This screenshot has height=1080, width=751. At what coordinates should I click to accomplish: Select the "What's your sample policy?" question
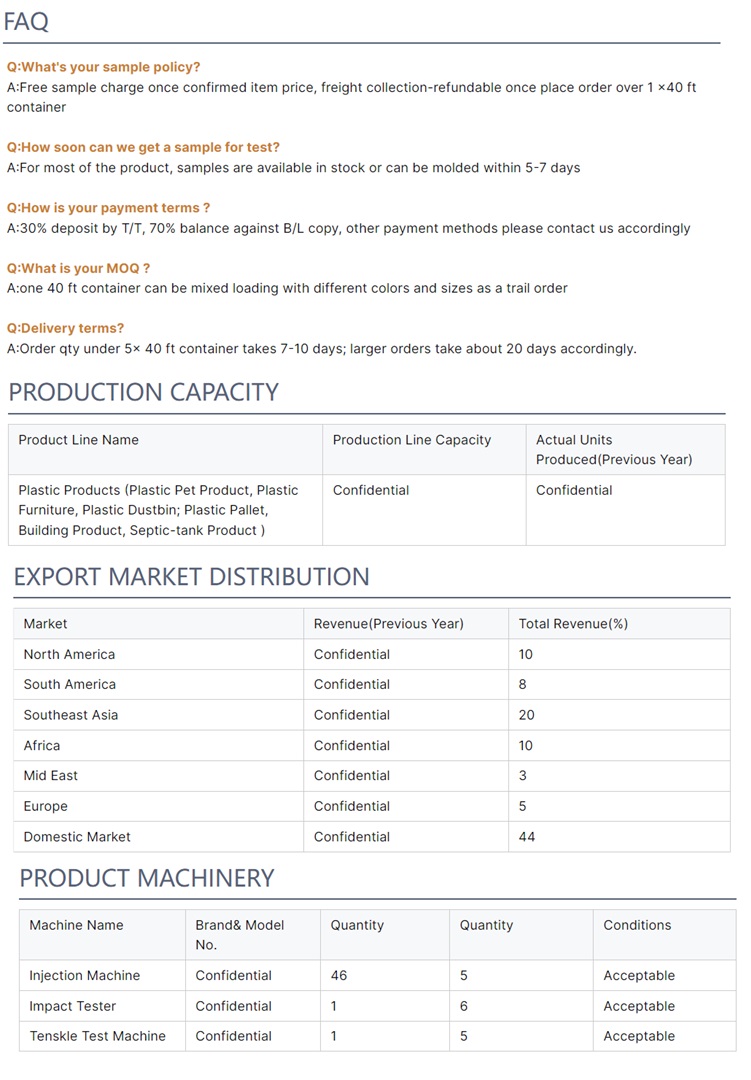click(x=103, y=67)
